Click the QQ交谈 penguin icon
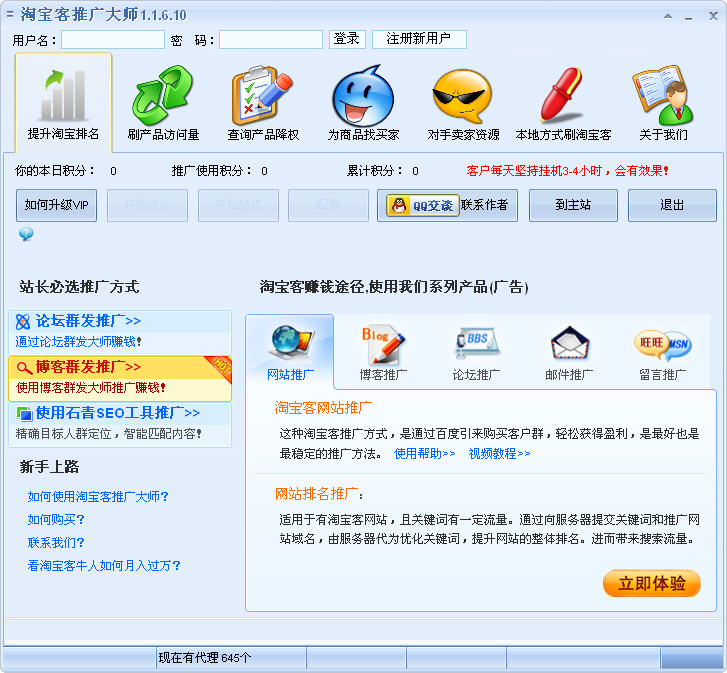 pyautogui.click(x=399, y=205)
